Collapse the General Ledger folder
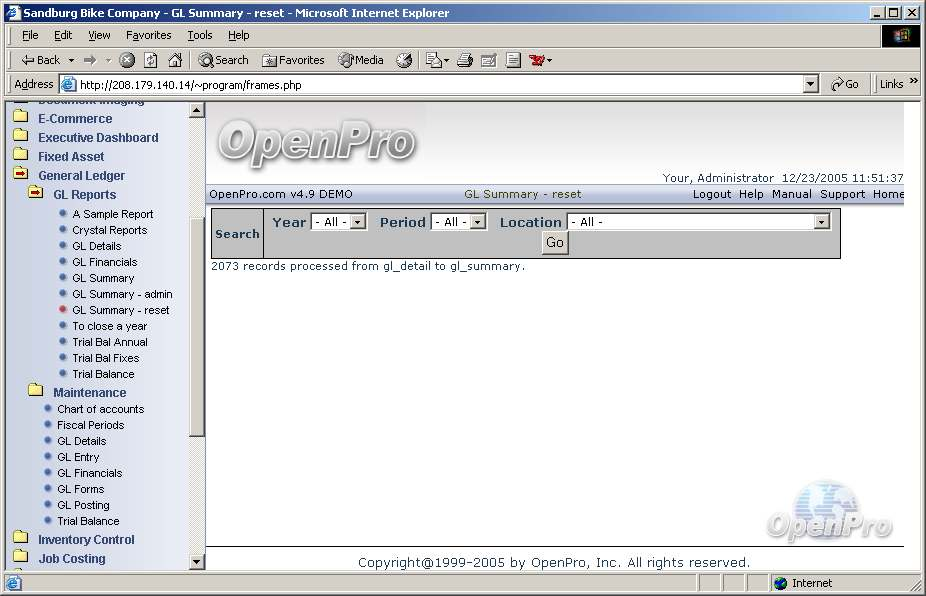926x596 pixels. click(x=20, y=175)
